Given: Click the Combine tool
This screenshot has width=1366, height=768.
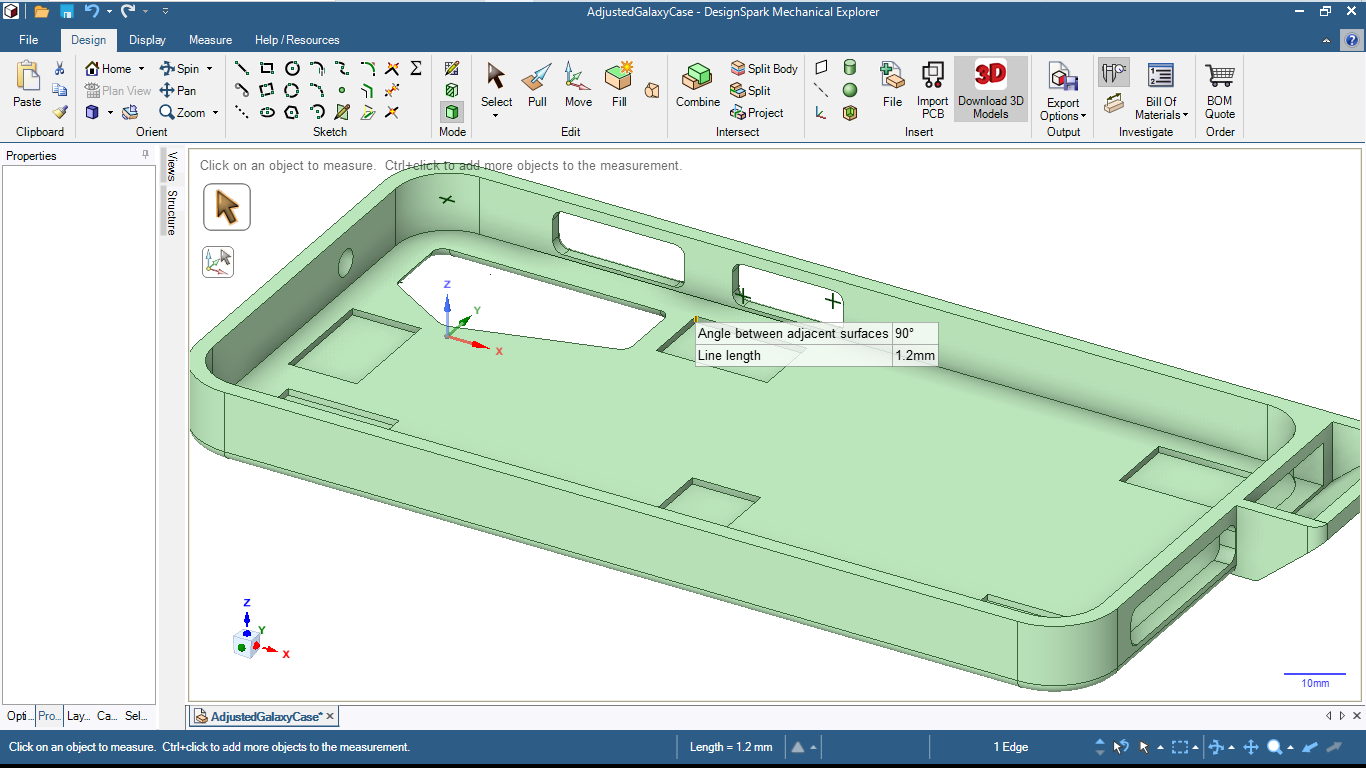Looking at the screenshot, I should [697, 85].
